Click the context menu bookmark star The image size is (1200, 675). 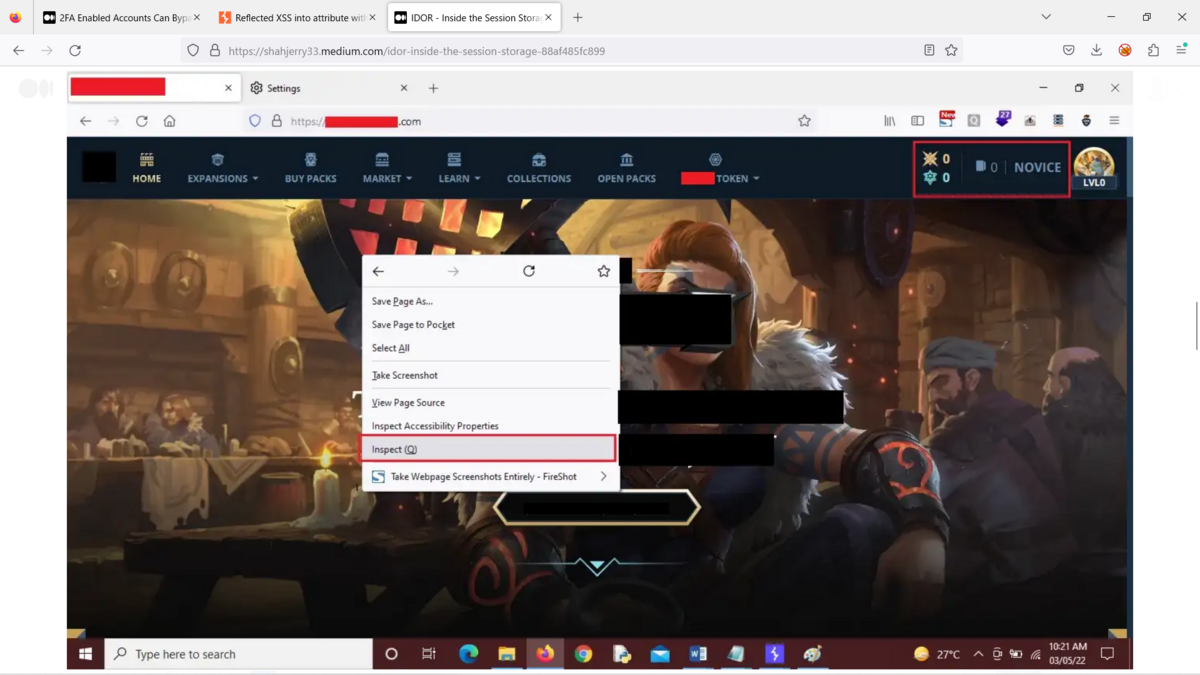[604, 271]
